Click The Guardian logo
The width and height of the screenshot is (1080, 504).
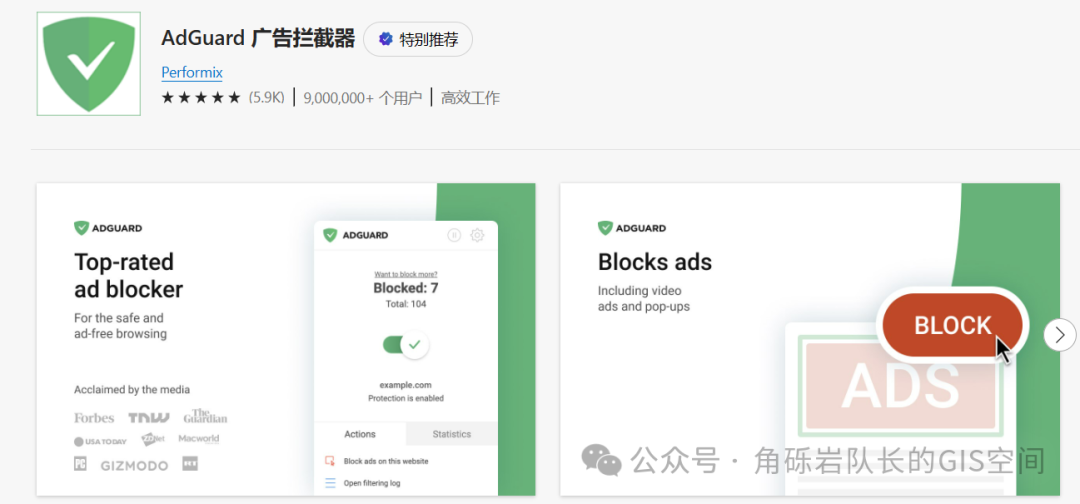[205, 416]
